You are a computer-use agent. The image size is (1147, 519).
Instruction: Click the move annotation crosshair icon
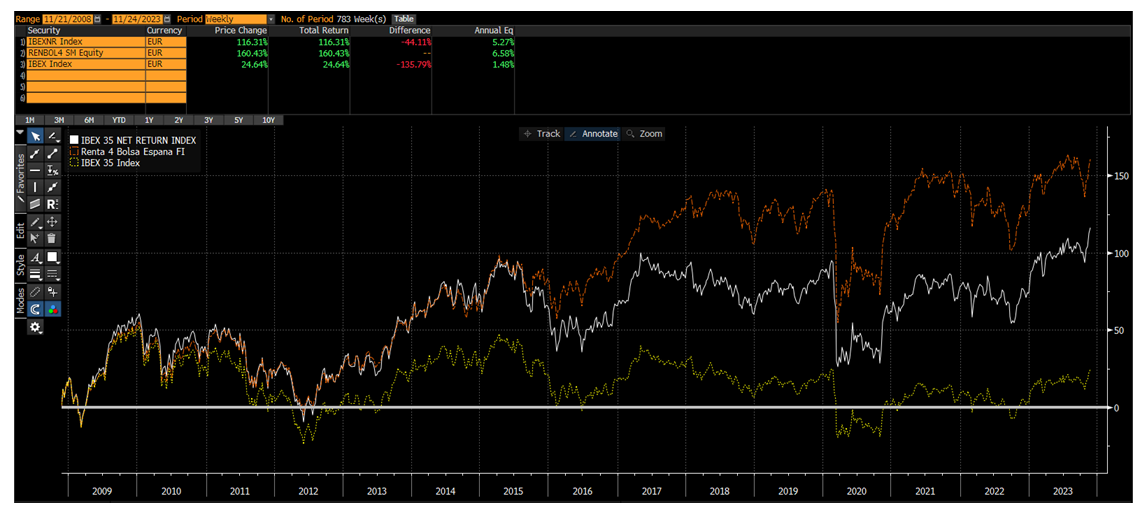52,221
